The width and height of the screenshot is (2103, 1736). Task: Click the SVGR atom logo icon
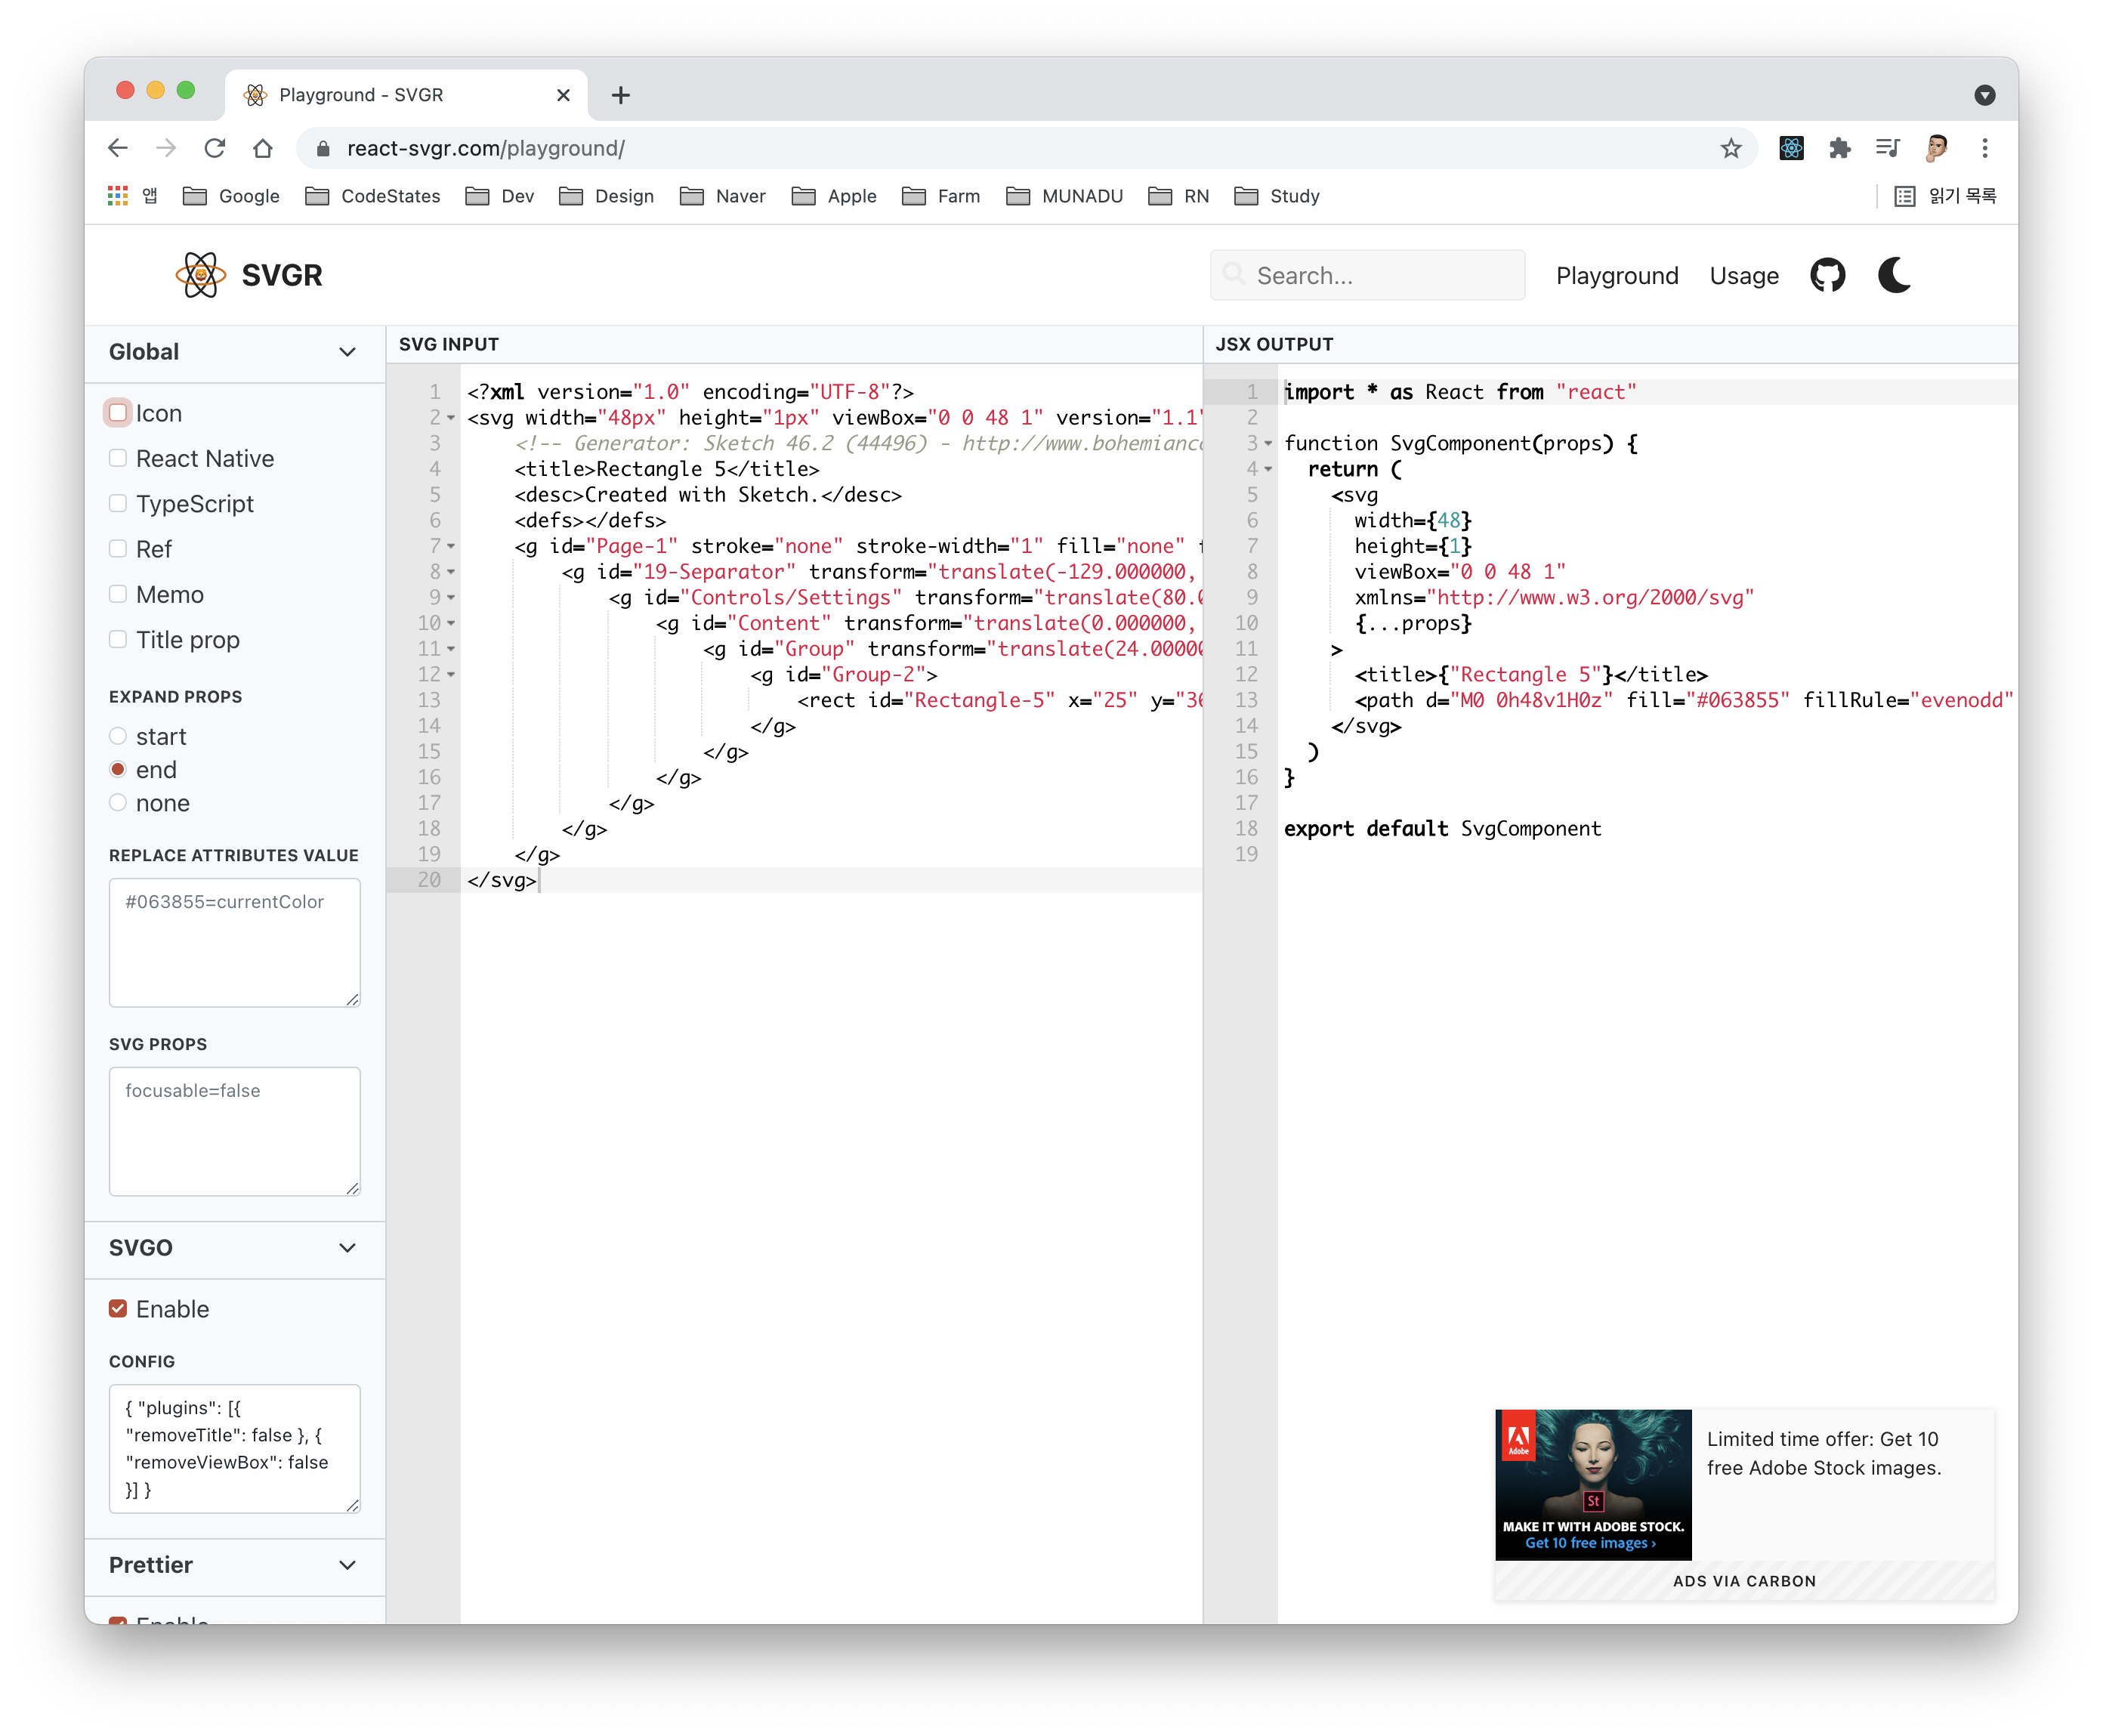200,275
